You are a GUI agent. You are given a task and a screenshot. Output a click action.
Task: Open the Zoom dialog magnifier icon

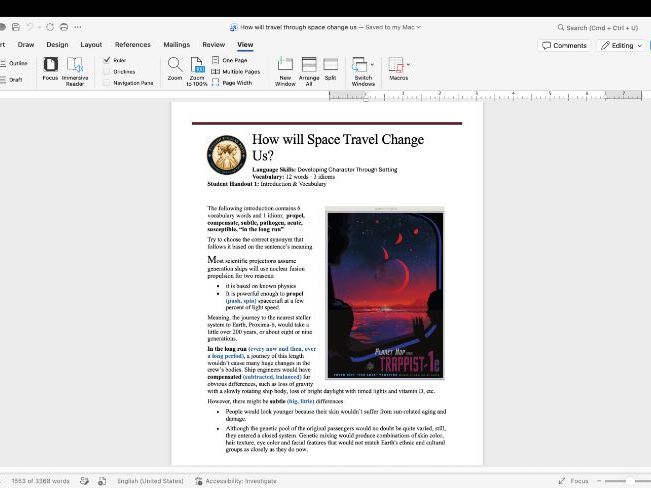point(175,65)
